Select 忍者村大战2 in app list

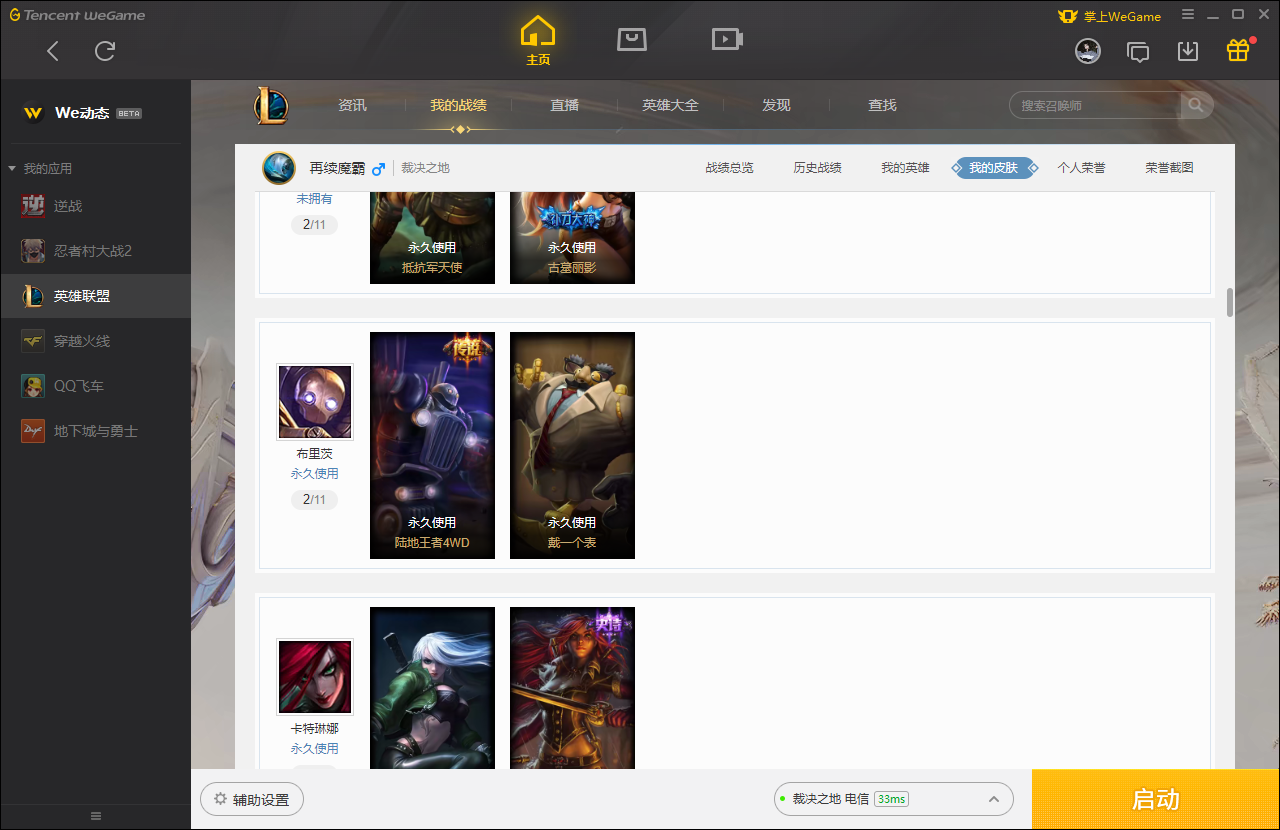point(95,251)
